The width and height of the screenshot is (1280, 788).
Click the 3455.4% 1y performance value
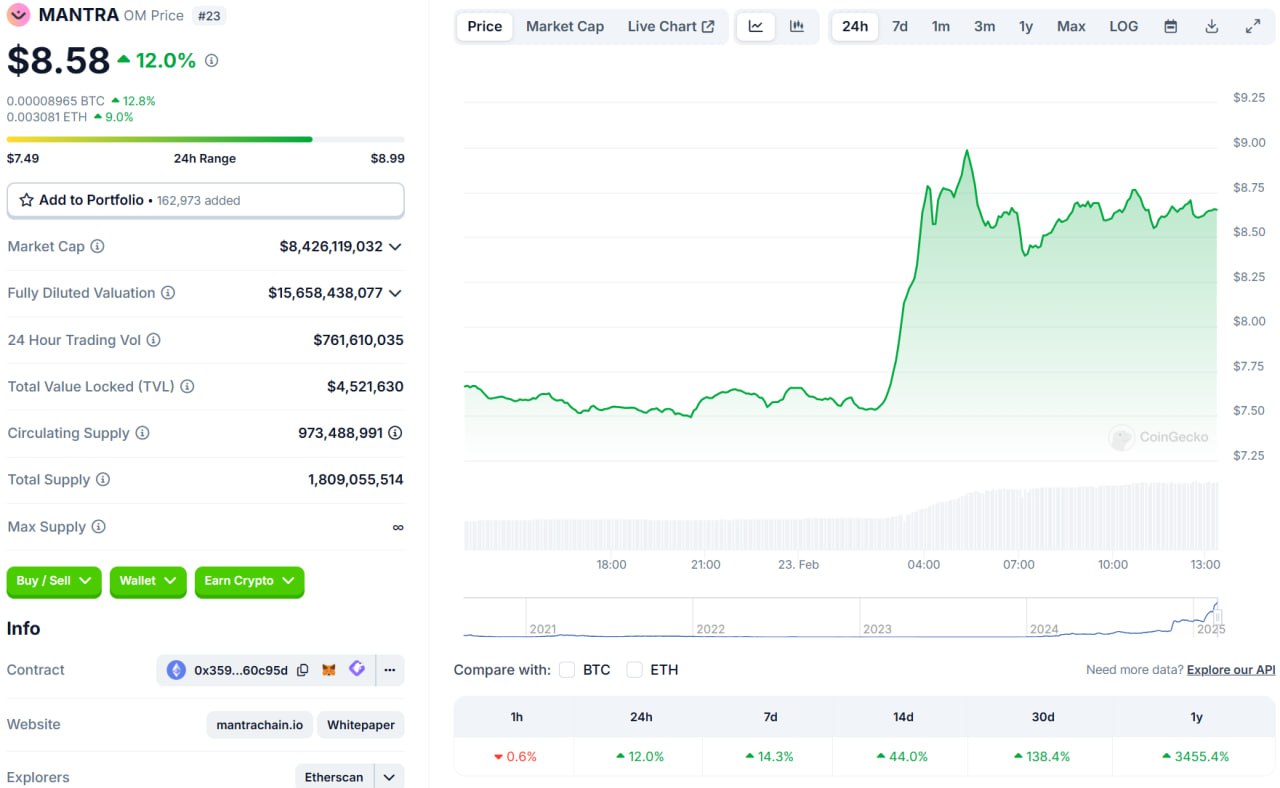[x=1197, y=757]
